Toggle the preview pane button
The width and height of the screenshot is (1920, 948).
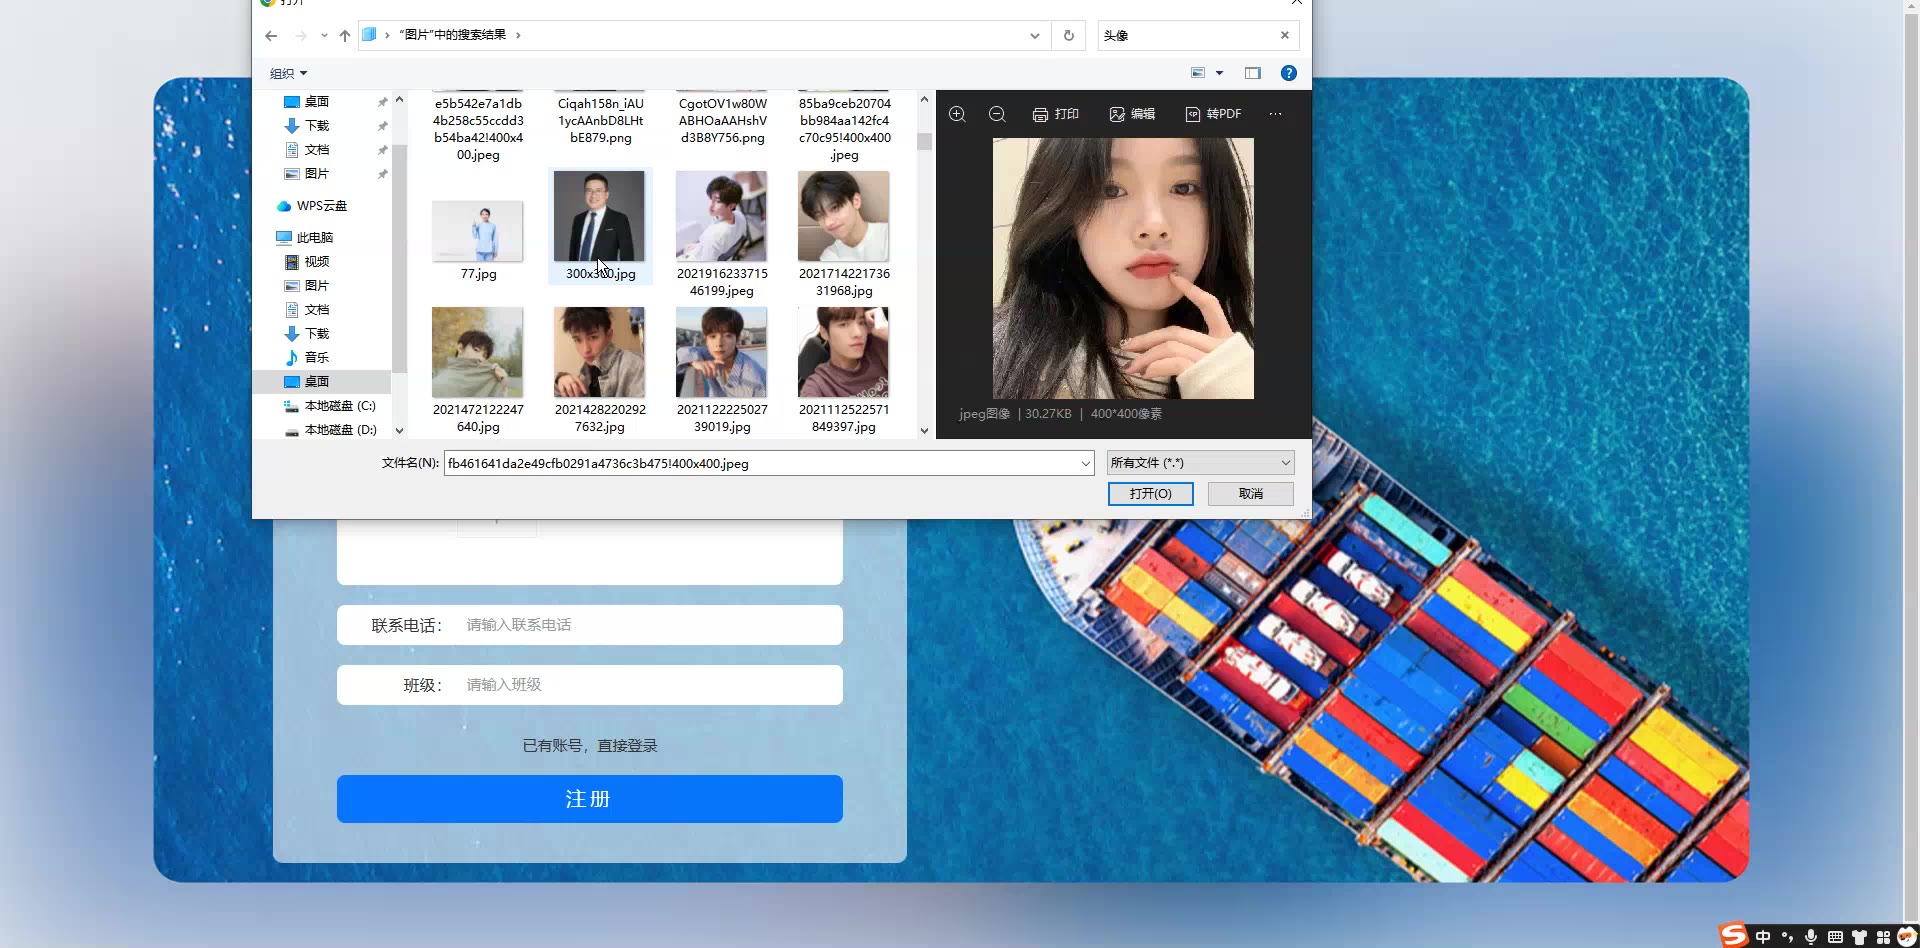(x=1253, y=73)
